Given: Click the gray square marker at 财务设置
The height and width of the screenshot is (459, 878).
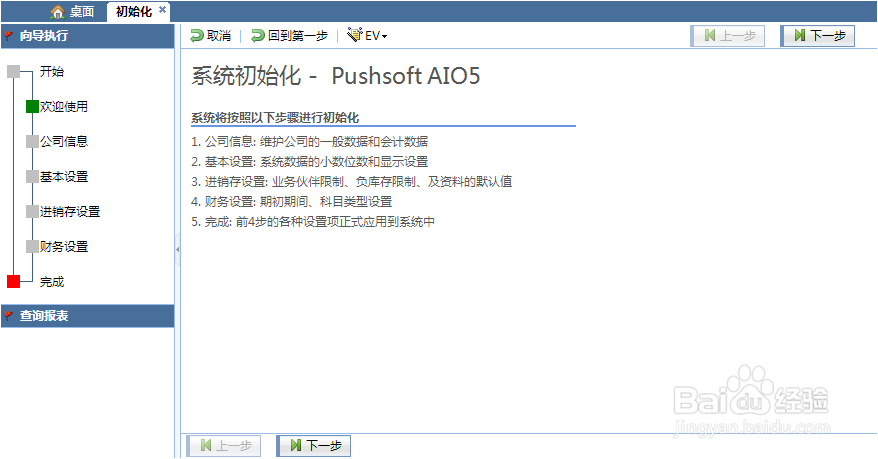Looking at the screenshot, I should [x=32, y=247].
